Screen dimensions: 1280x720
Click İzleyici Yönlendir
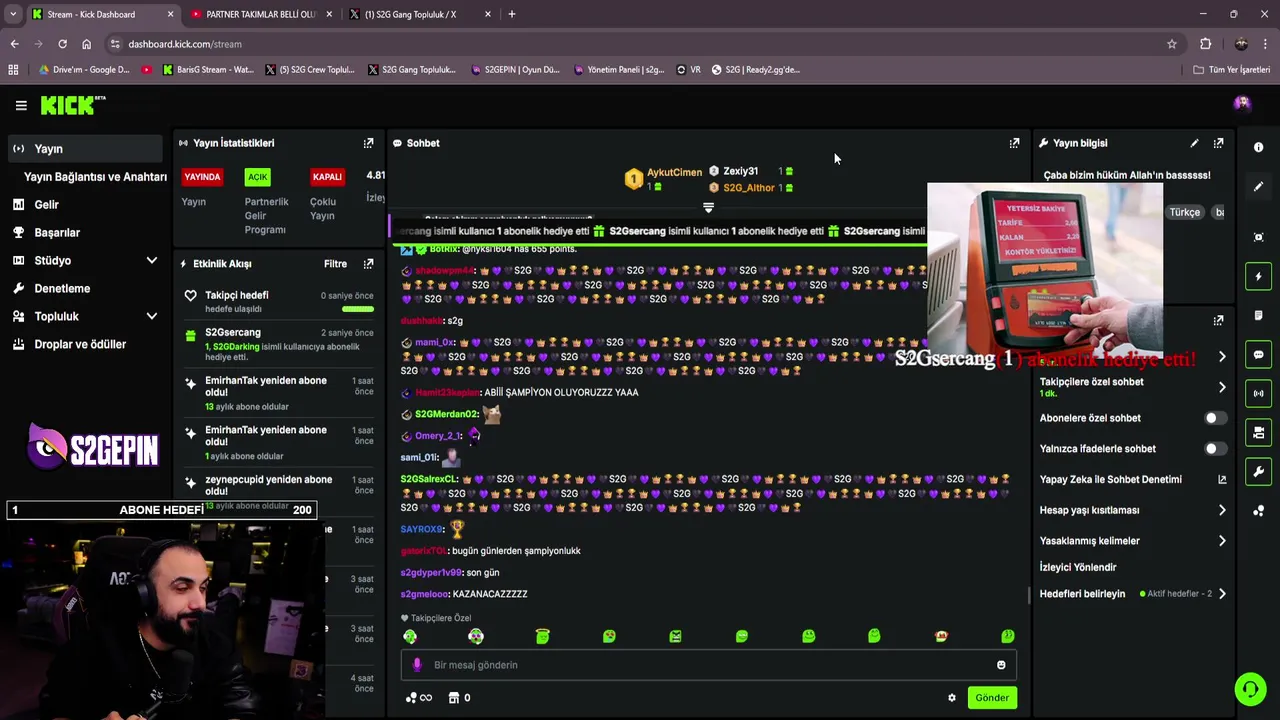[x=1078, y=567]
